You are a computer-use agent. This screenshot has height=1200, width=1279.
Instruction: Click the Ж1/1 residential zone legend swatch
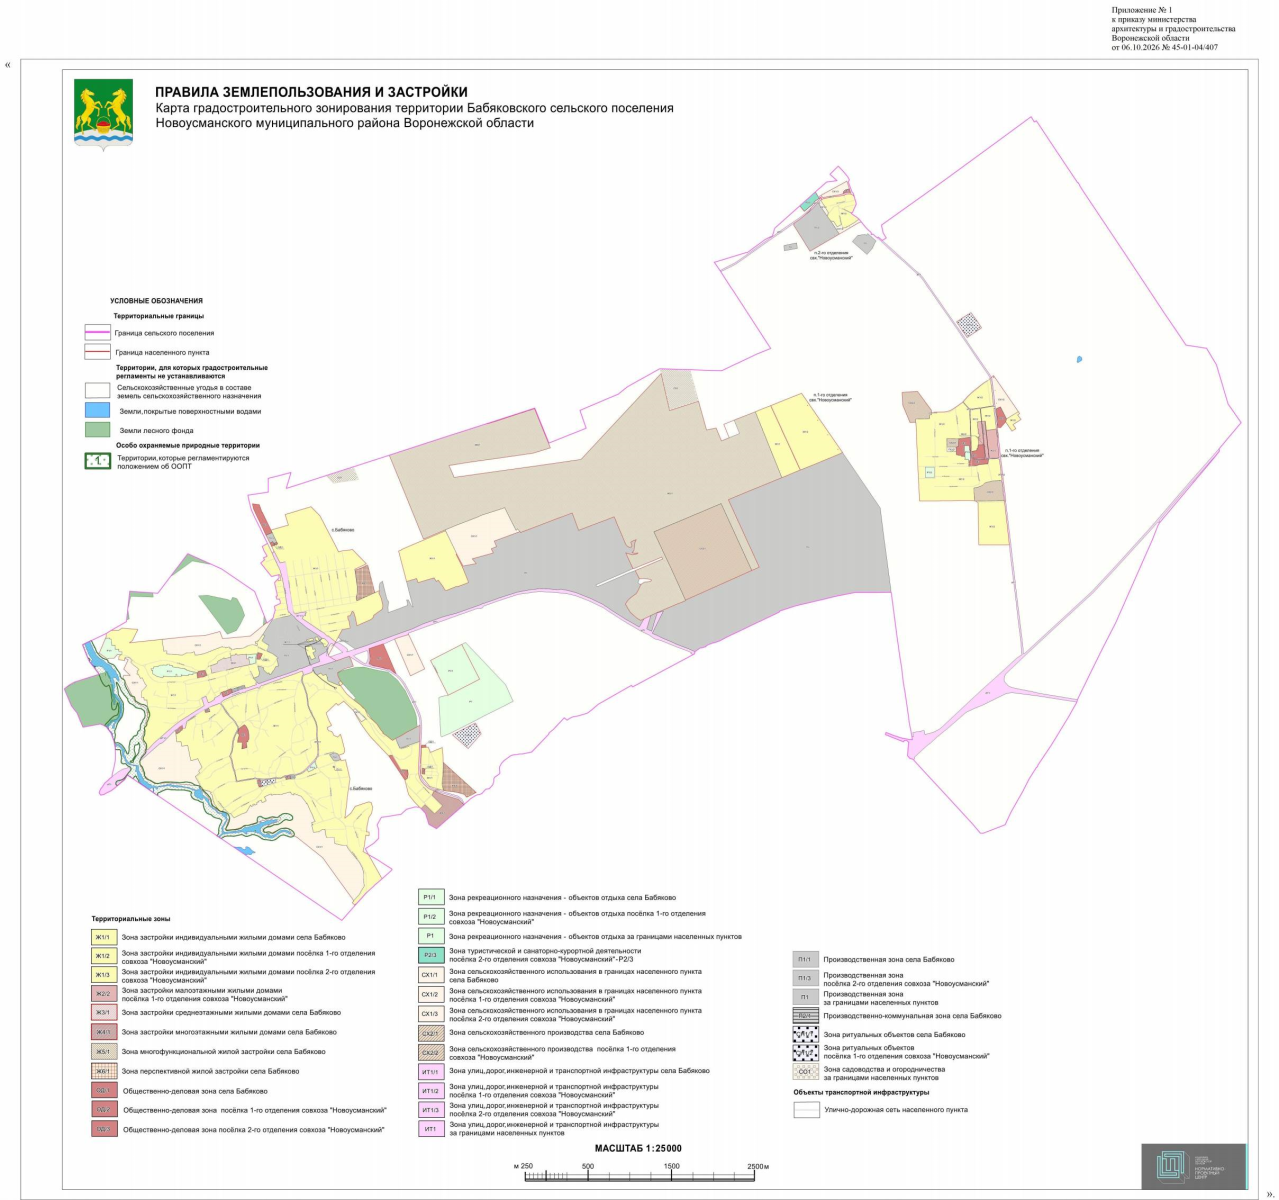pos(103,937)
